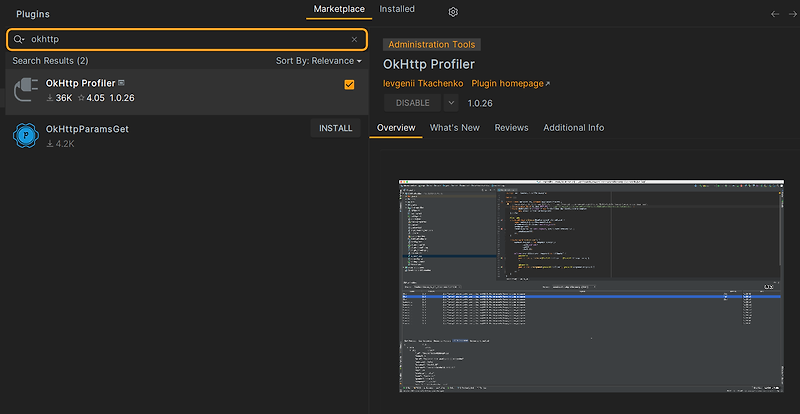
Task: Open the plugin settings gear menu
Action: (x=453, y=12)
